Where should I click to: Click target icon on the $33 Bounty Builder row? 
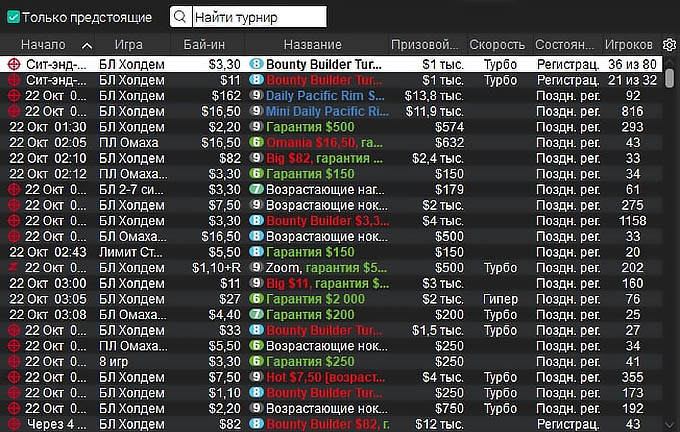click(x=14, y=330)
